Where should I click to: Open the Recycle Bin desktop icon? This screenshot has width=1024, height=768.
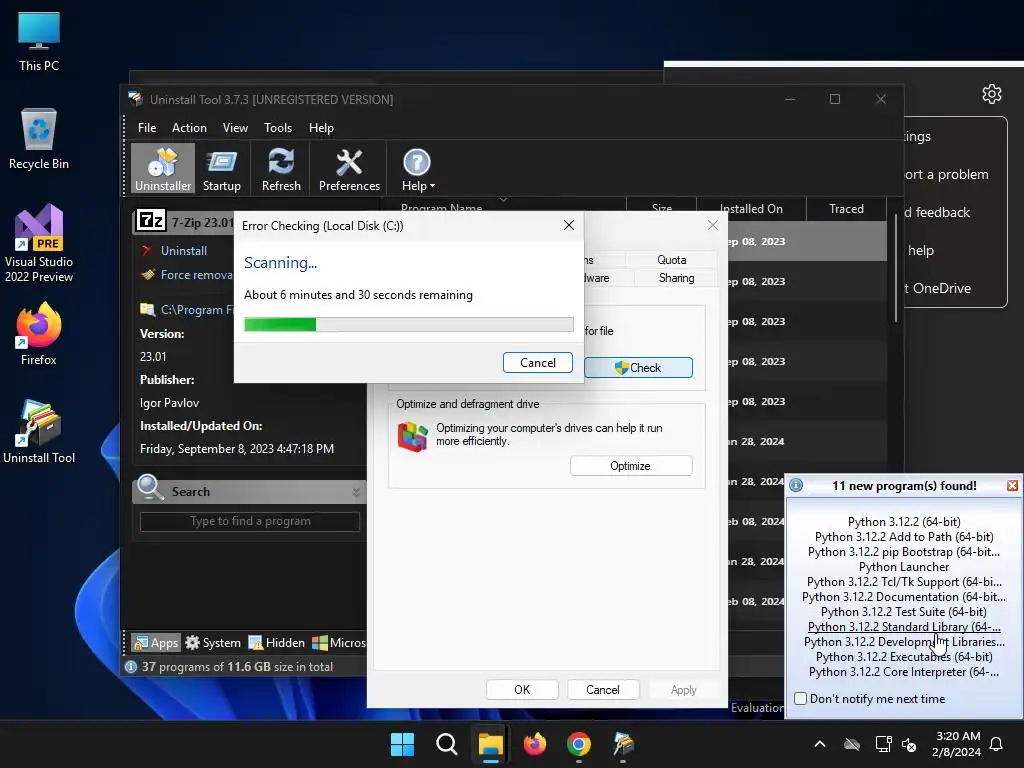point(39,139)
